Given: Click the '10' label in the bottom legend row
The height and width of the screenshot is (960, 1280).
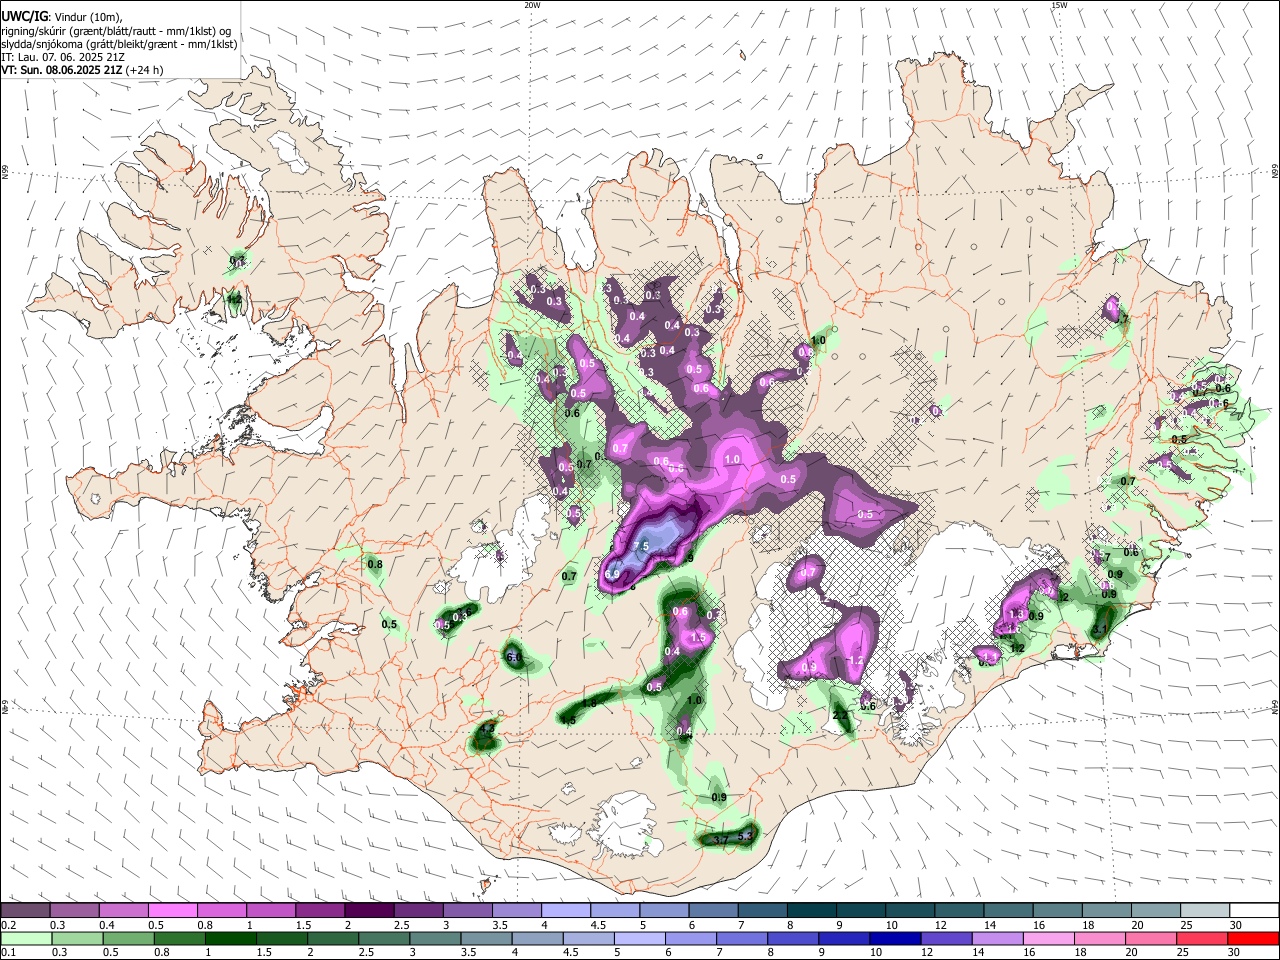Looking at the screenshot, I should [876, 953].
